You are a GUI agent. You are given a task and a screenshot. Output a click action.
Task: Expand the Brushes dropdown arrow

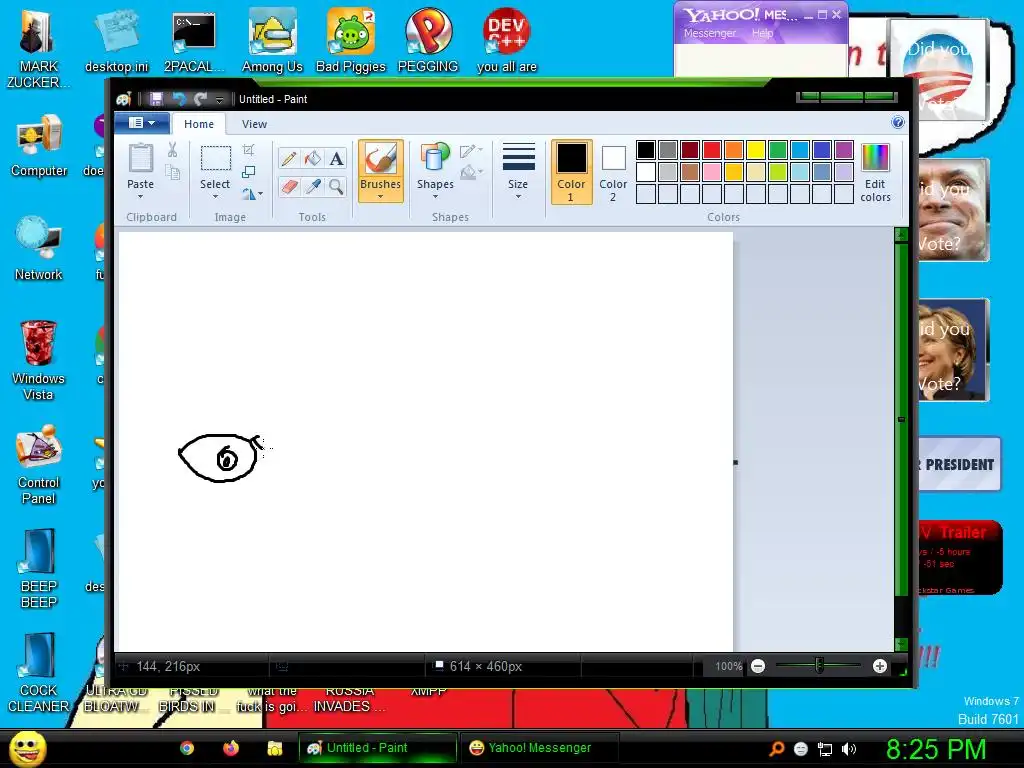pos(381,197)
